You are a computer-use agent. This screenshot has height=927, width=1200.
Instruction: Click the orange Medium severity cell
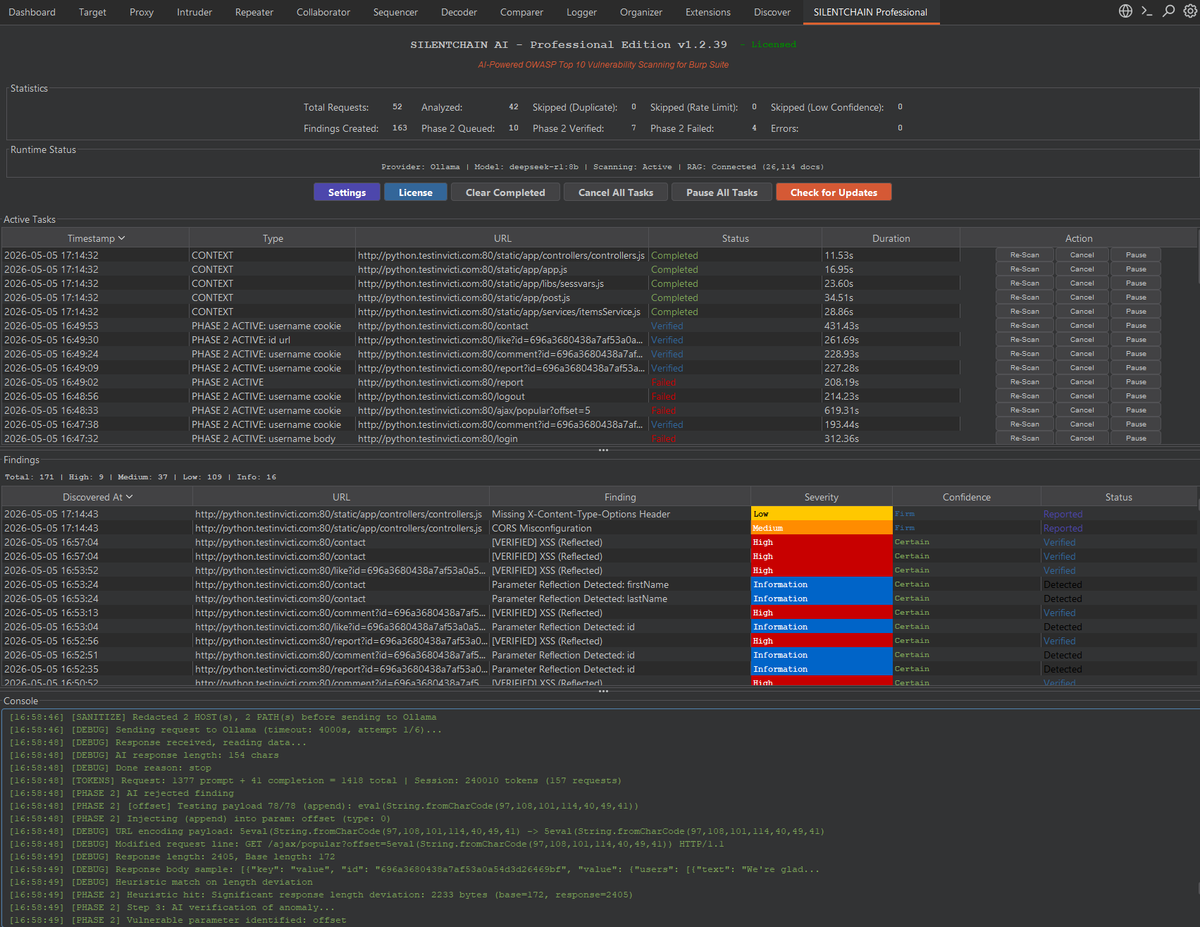pyautogui.click(x=821, y=528)
